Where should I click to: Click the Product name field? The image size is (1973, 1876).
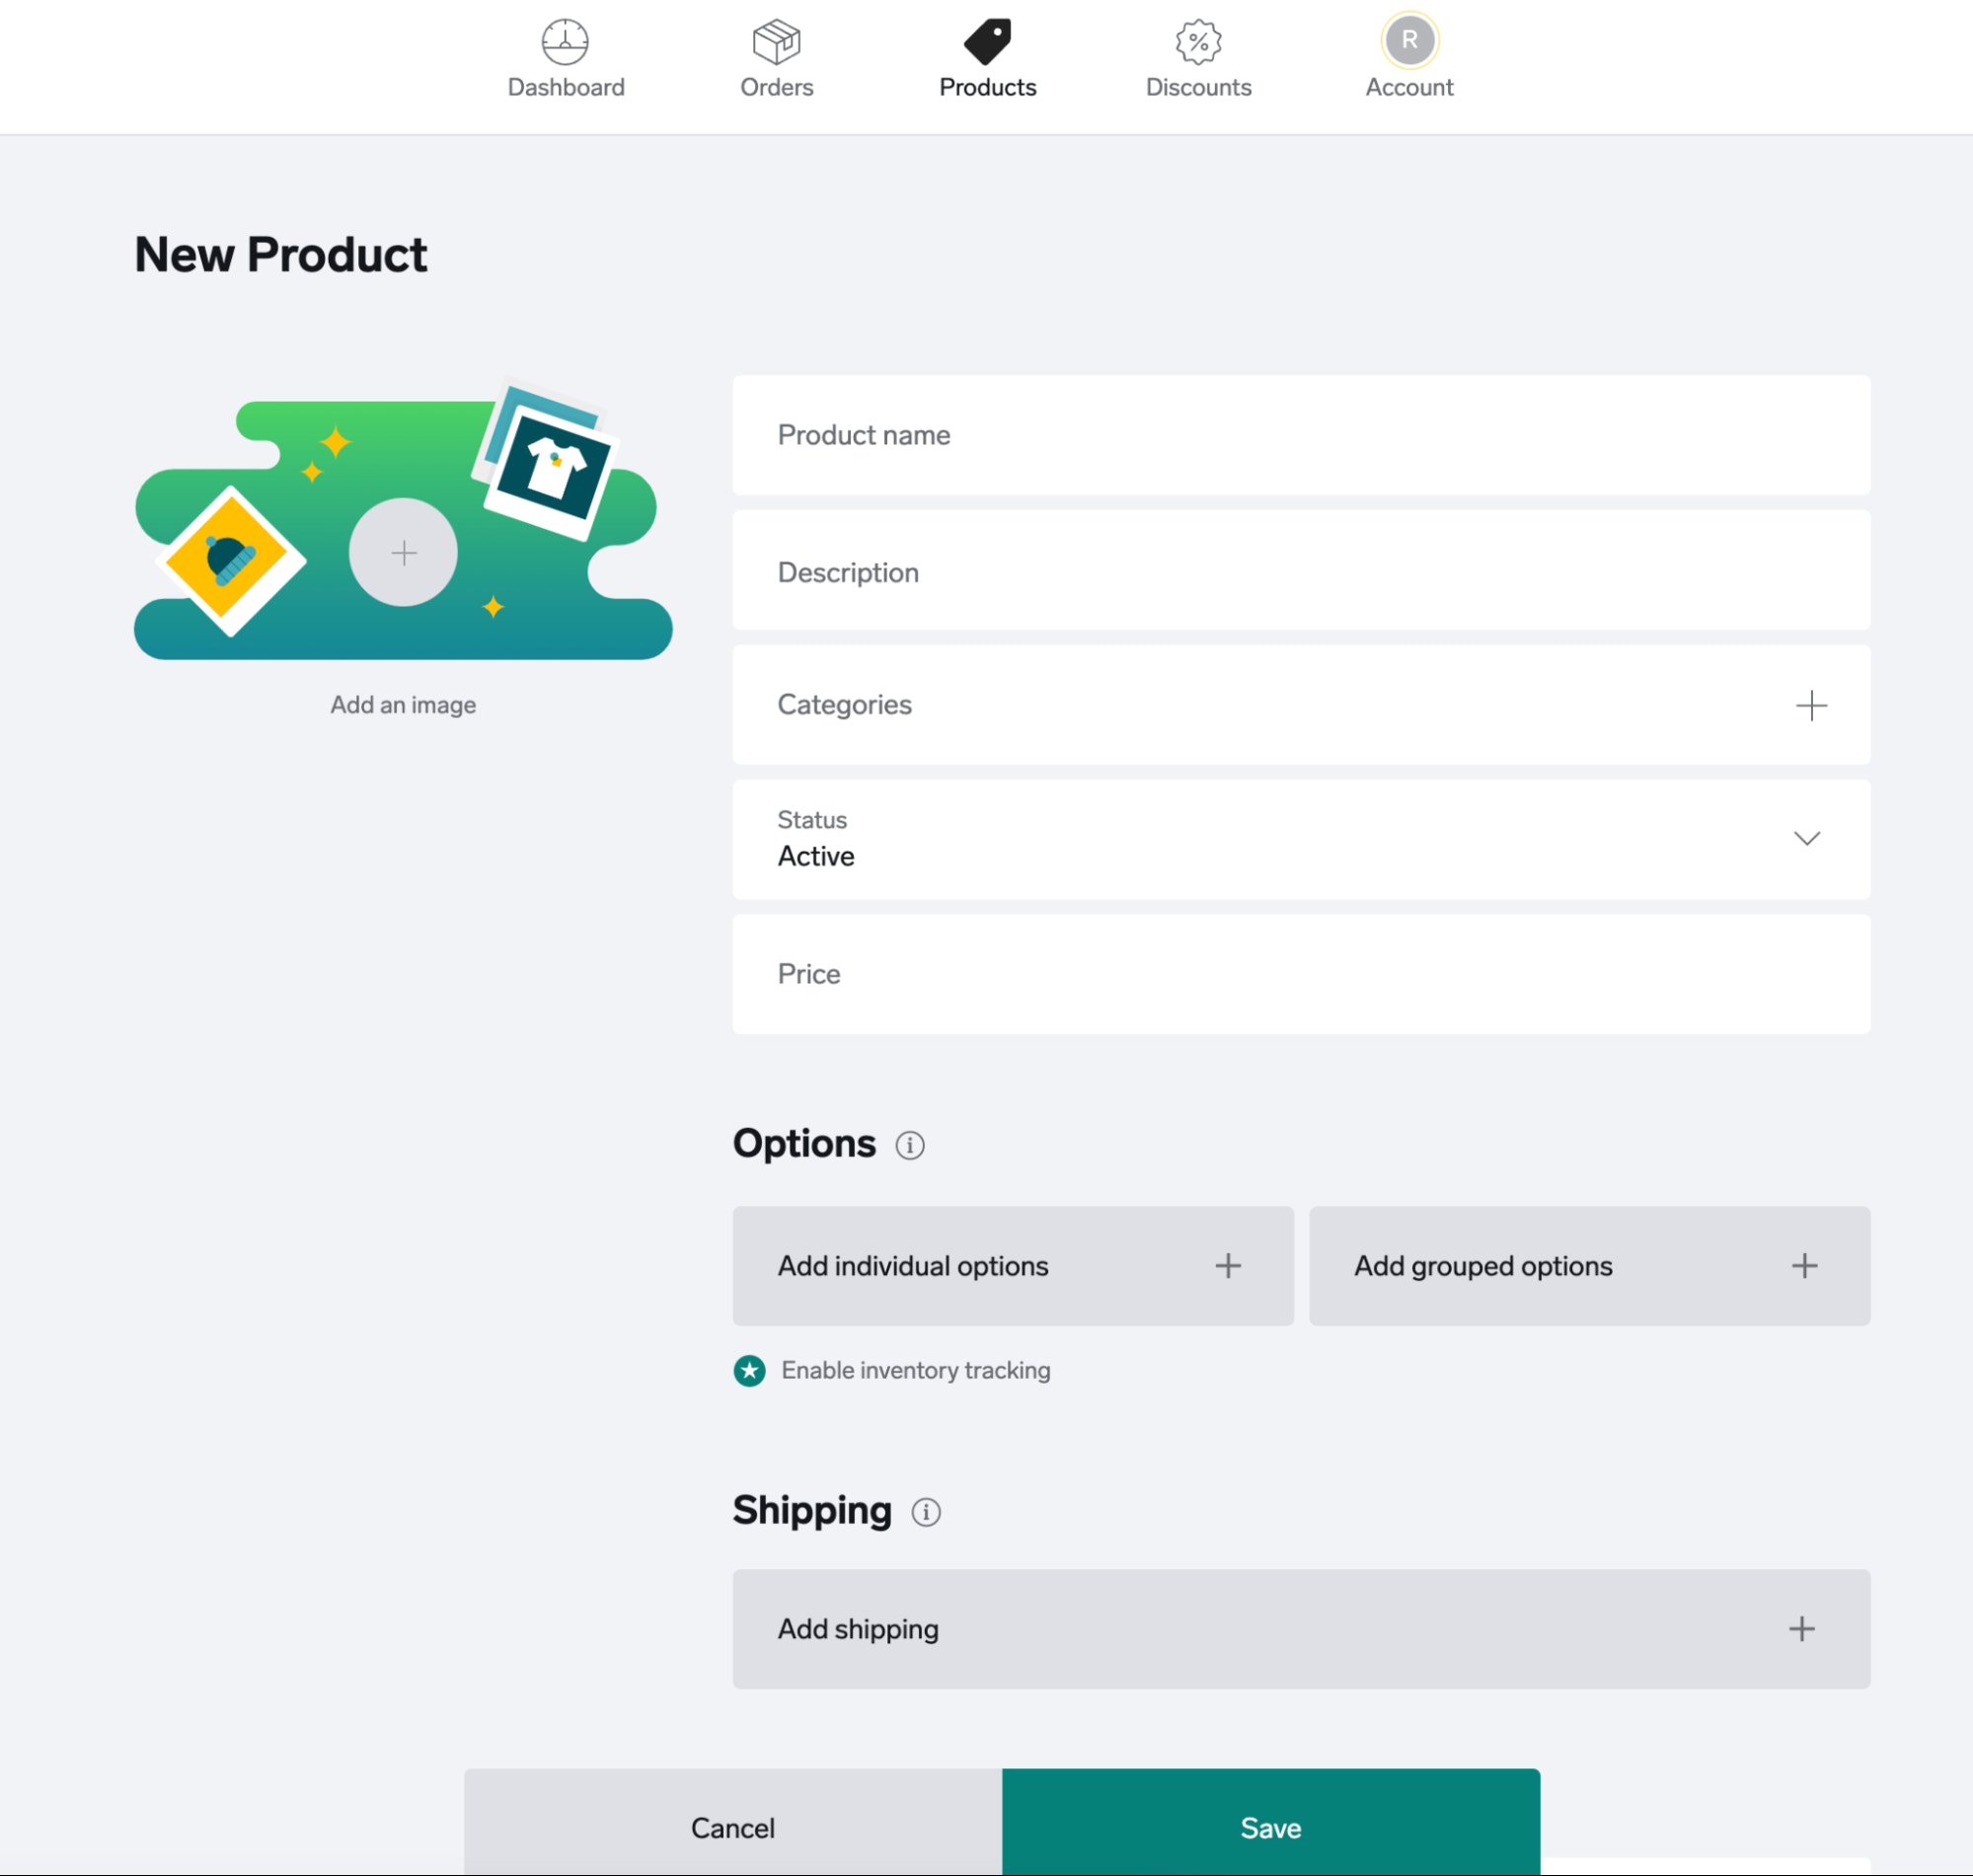click(1300, 435)
